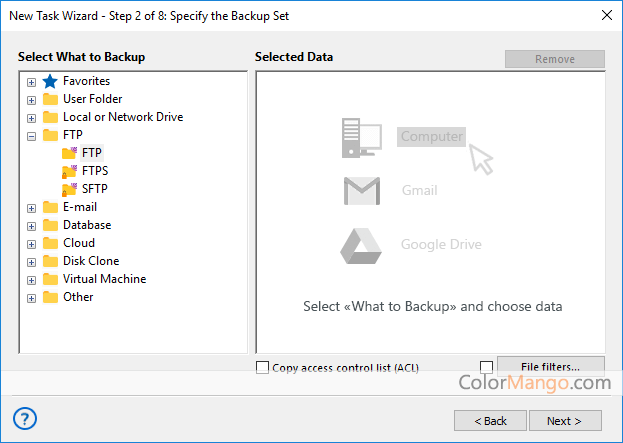Click the Computer icon in Selected Data
Viewport: 623px width, 443px height.
(360, 136)
